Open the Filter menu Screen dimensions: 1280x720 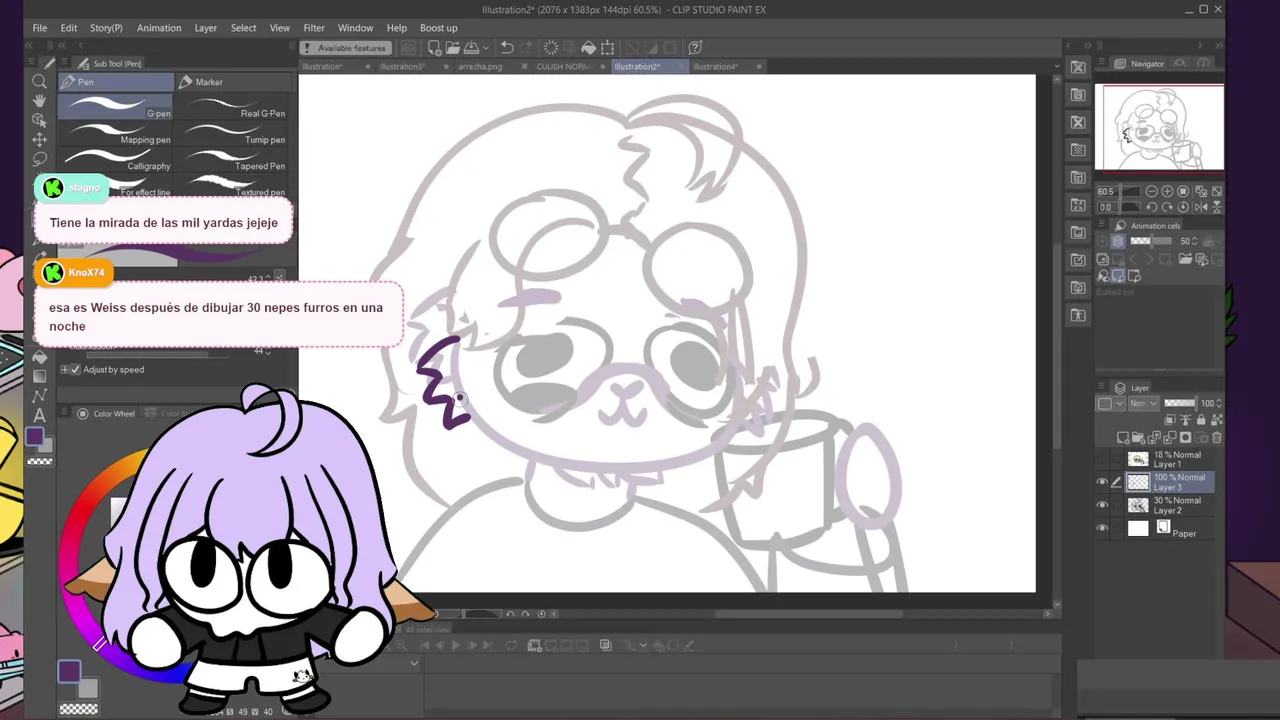(314, 28)
